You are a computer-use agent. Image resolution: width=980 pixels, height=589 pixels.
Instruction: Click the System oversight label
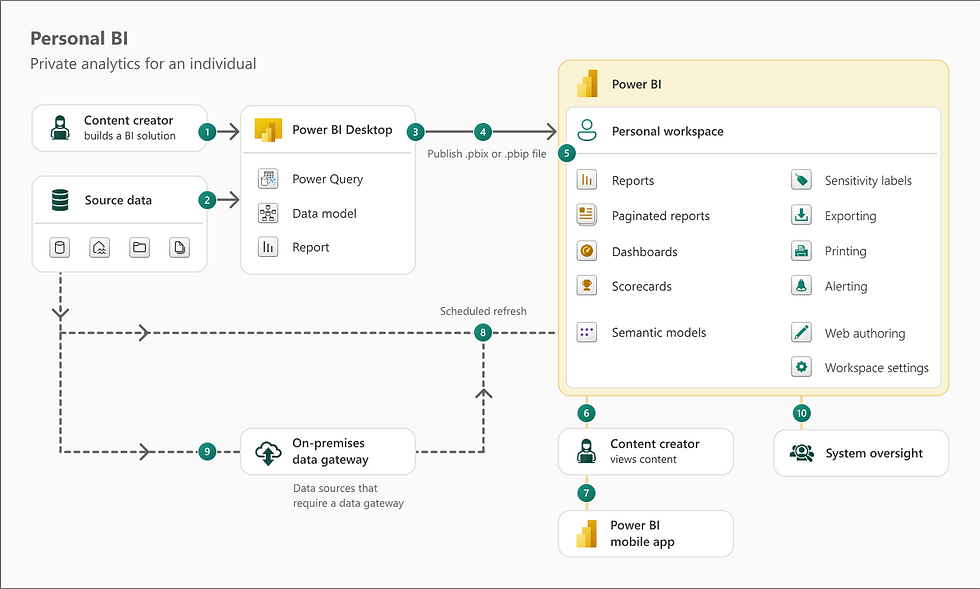pyautogui.click(x=874, y=453)
